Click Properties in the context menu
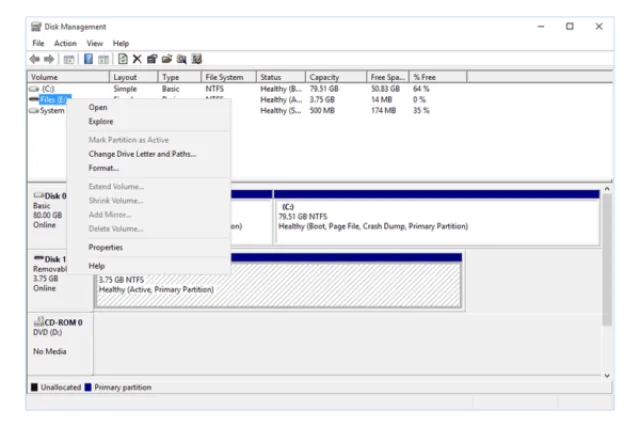The height and width of the screenshot is (427, 640). [106, 247]
